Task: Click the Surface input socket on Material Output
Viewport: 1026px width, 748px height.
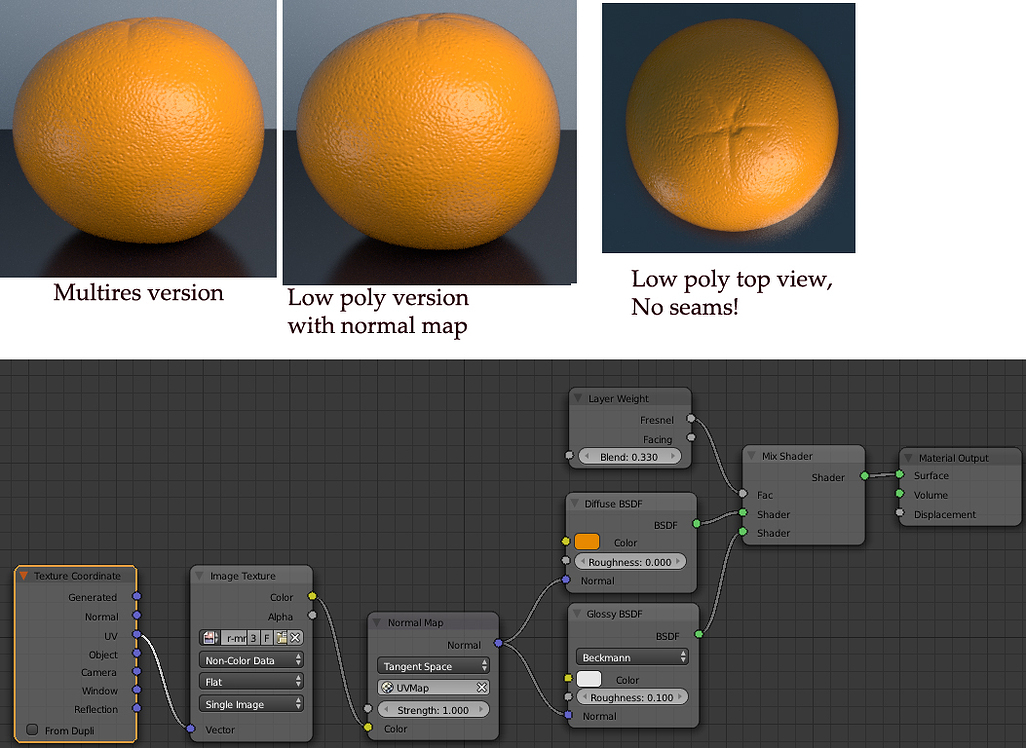Action: pyautogui.click(x=900, y=474)
